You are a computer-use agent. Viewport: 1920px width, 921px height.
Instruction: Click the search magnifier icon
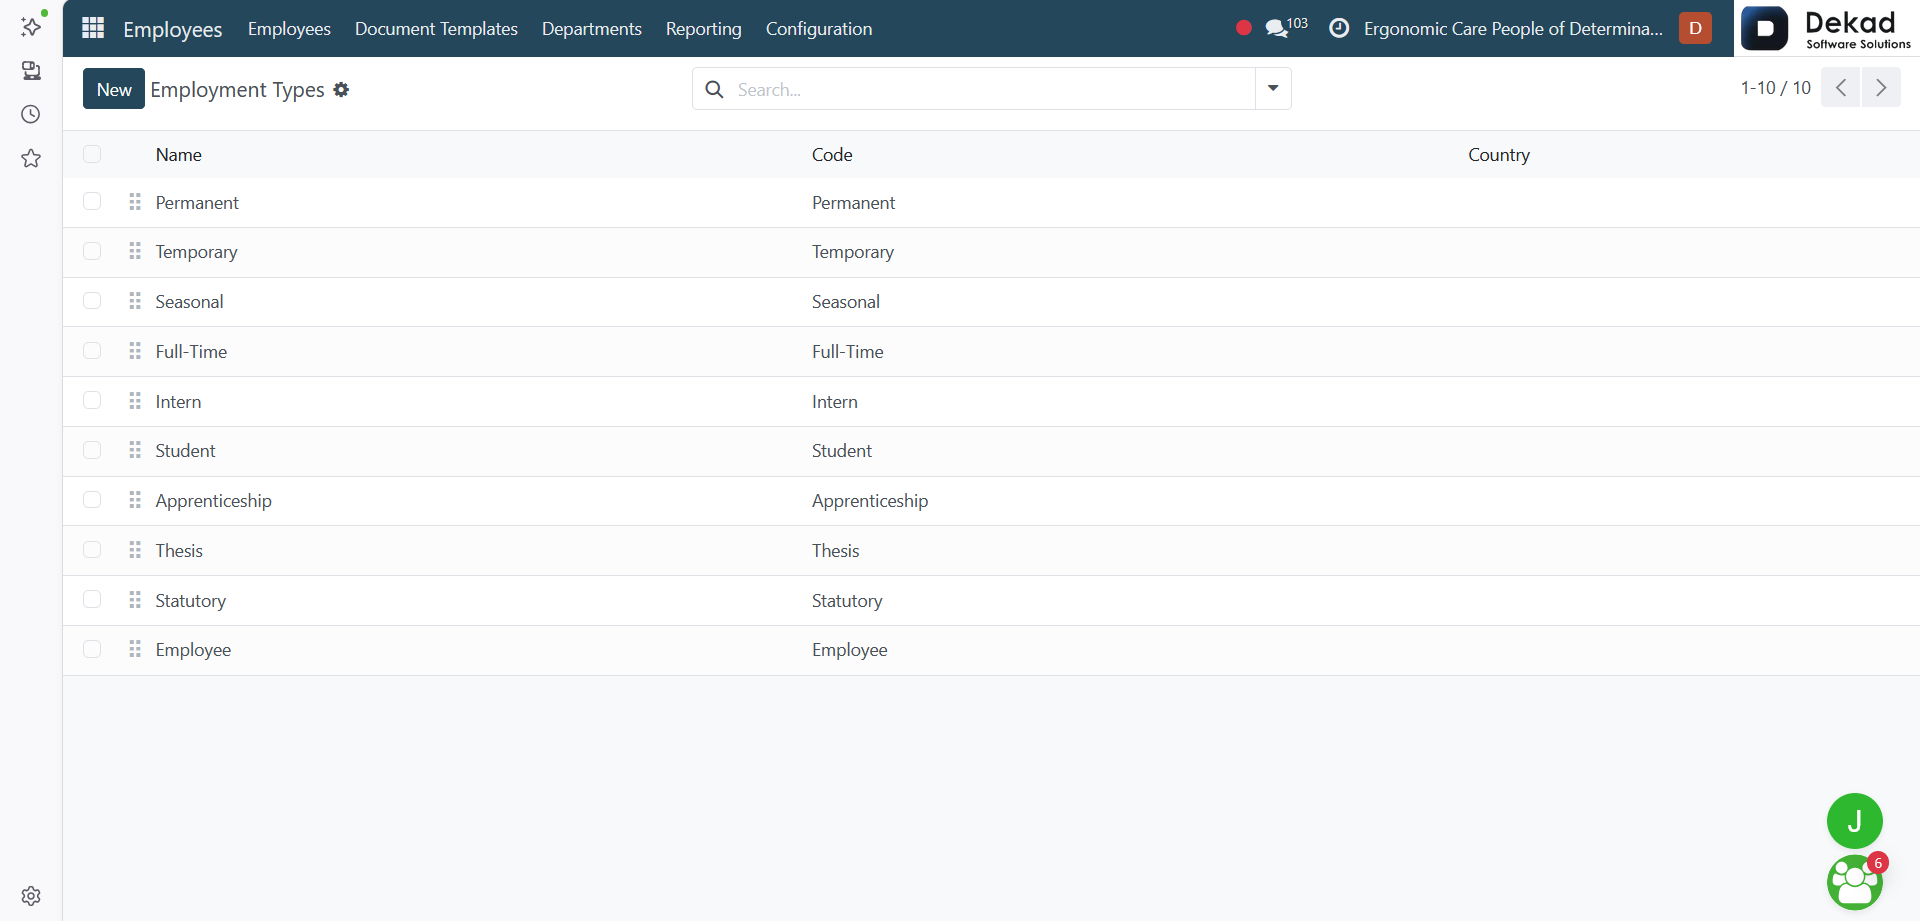pos(714,89)
